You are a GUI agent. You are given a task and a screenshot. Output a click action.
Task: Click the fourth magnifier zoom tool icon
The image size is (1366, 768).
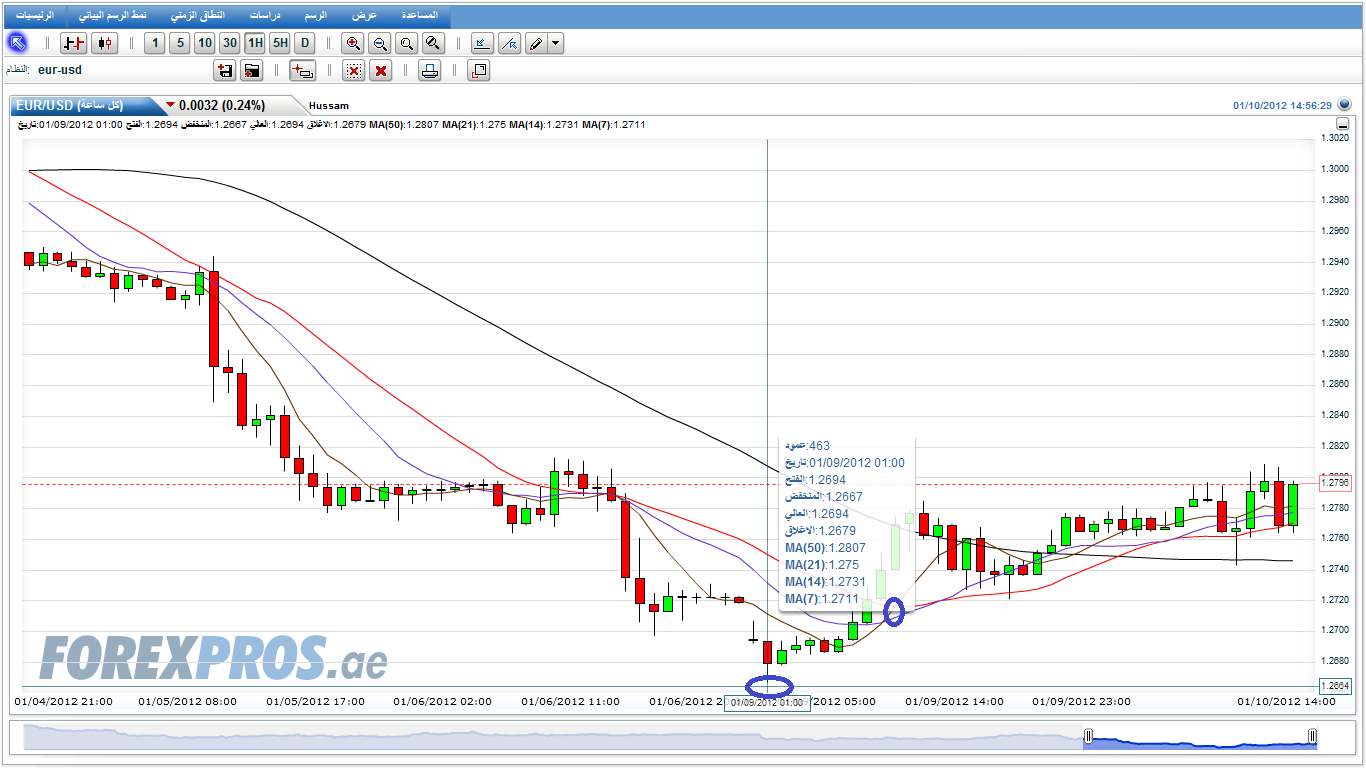[432, 43]
